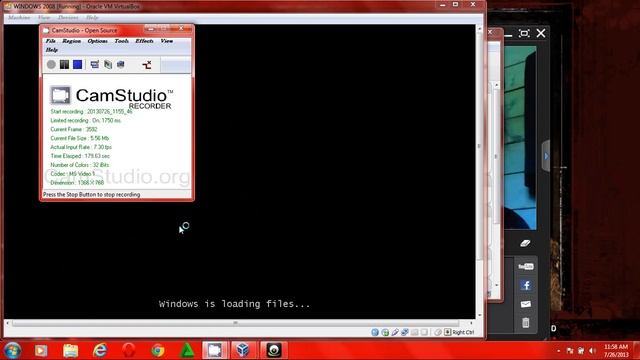Click VirtualBox optical disk status icon

point(385,332)
